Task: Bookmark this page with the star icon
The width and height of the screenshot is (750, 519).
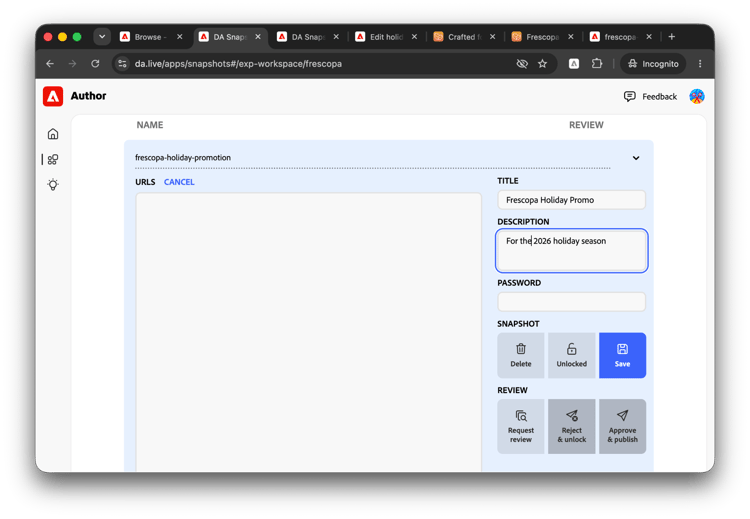Action: tap(542, 64)
